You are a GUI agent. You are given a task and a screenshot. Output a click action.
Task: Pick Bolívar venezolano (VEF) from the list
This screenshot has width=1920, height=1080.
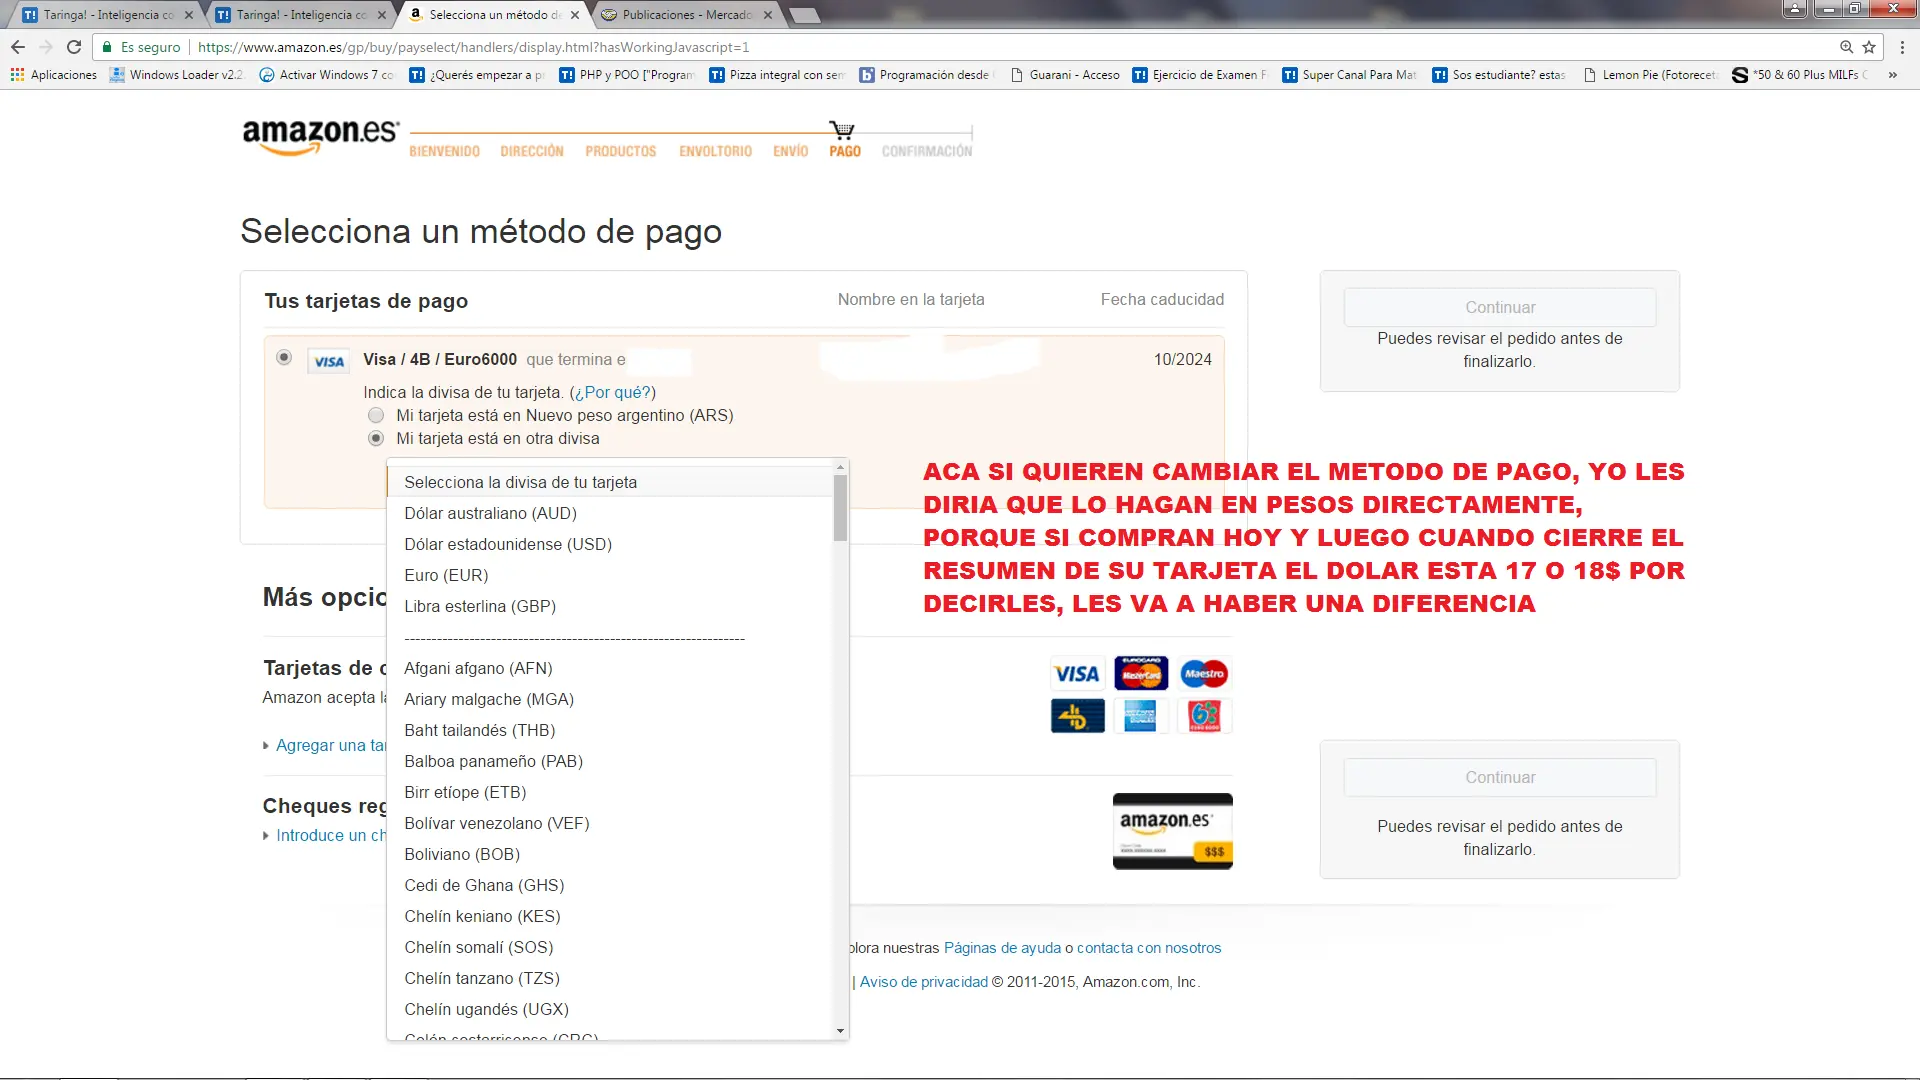[x=610, y=823]
